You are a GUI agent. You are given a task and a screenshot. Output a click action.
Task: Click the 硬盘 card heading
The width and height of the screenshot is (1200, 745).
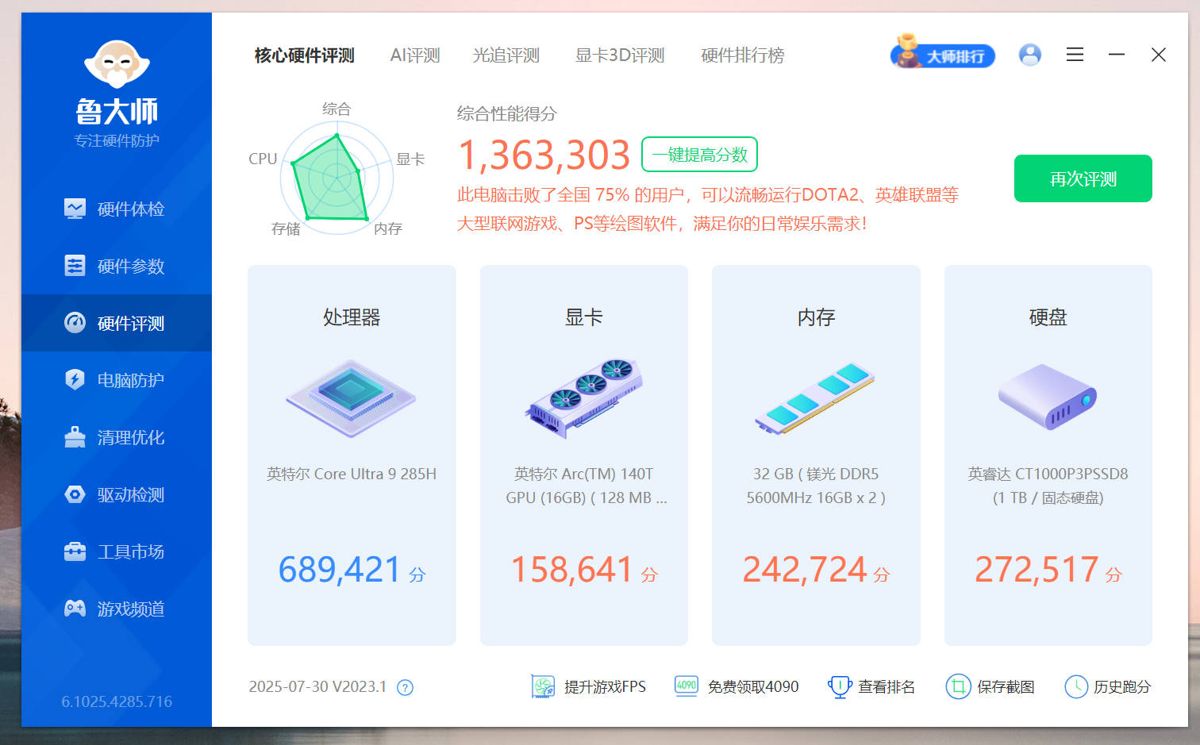click(1048, 318)
